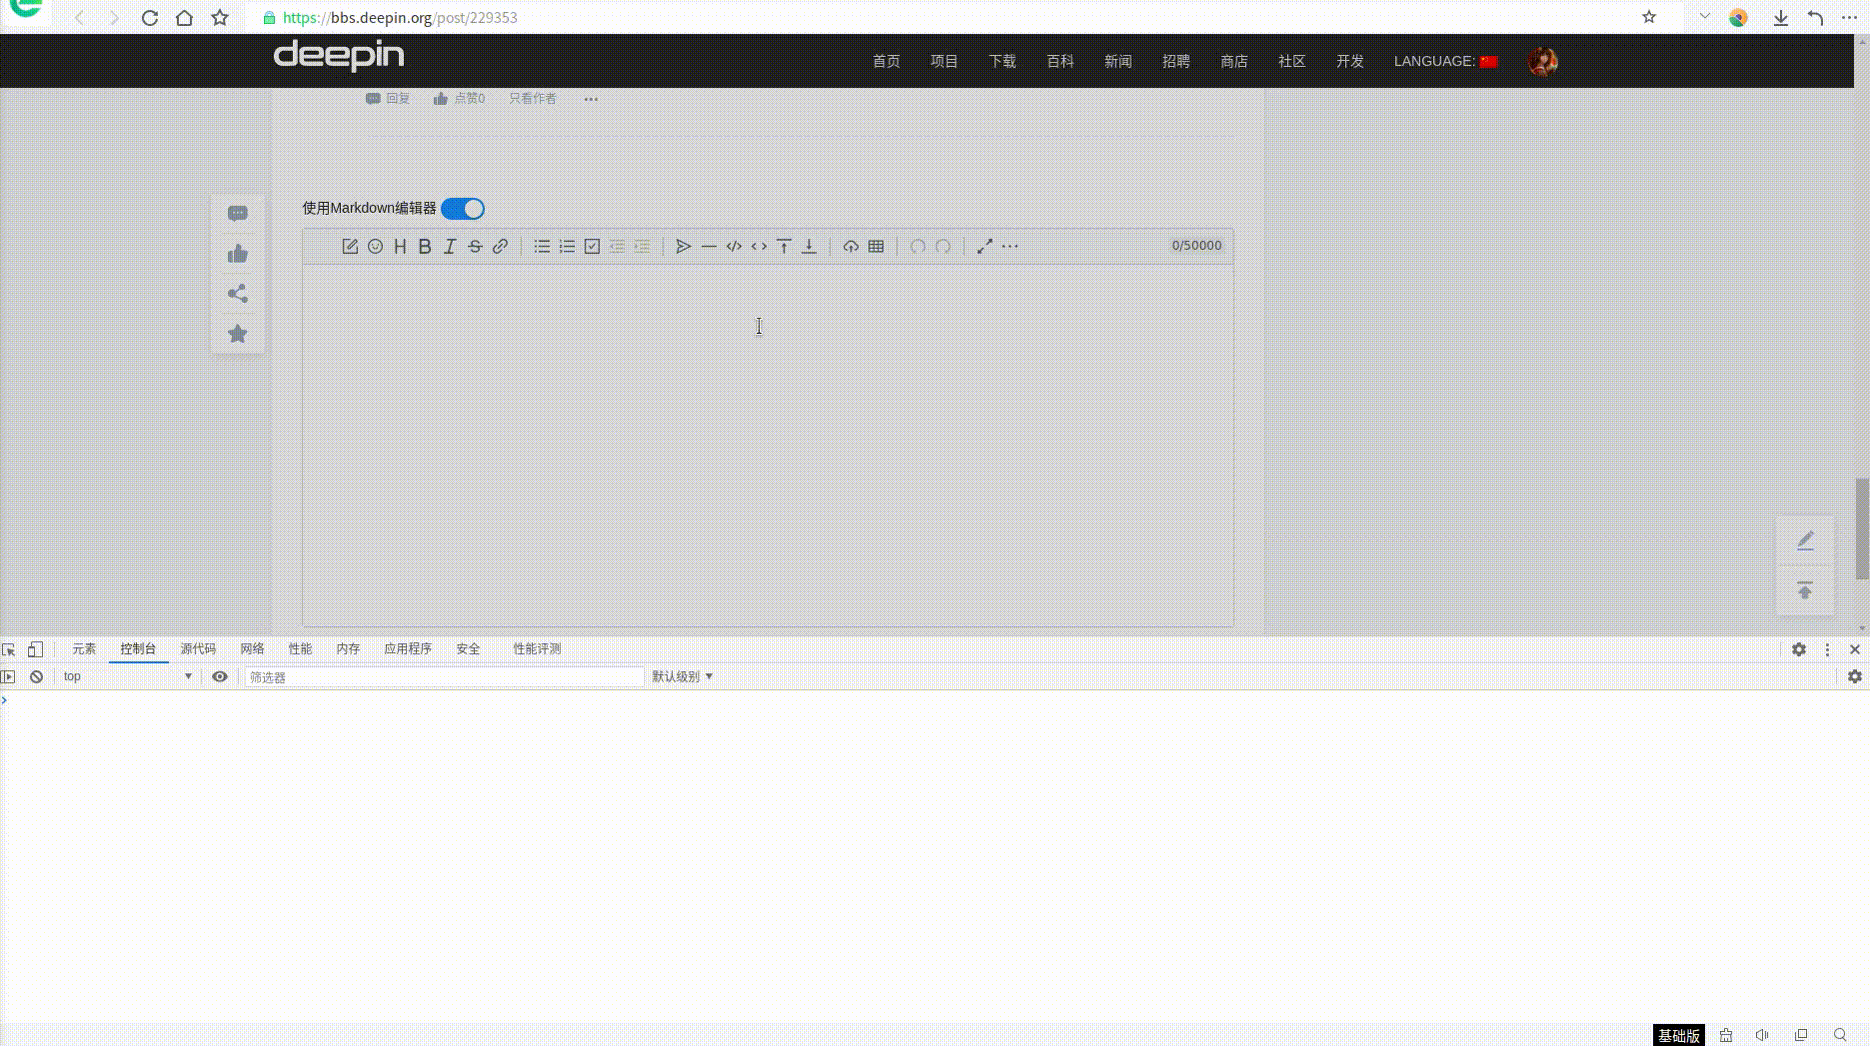Activate the DevTools element inspector
This screenshot has height=1046, width=1870.
coord(9,649)
